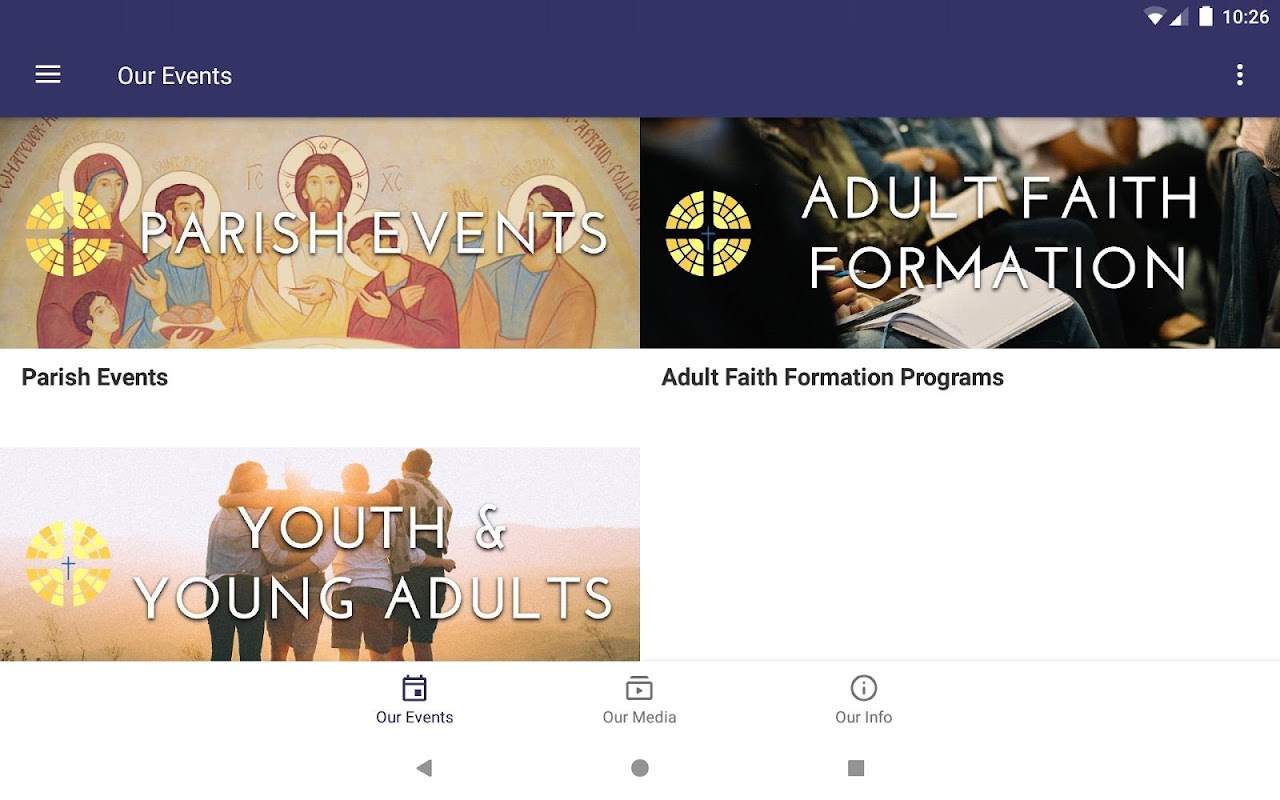1280x800 pixels.
Task: Tap the Our Events calendar icon
Action: point(414,688)
